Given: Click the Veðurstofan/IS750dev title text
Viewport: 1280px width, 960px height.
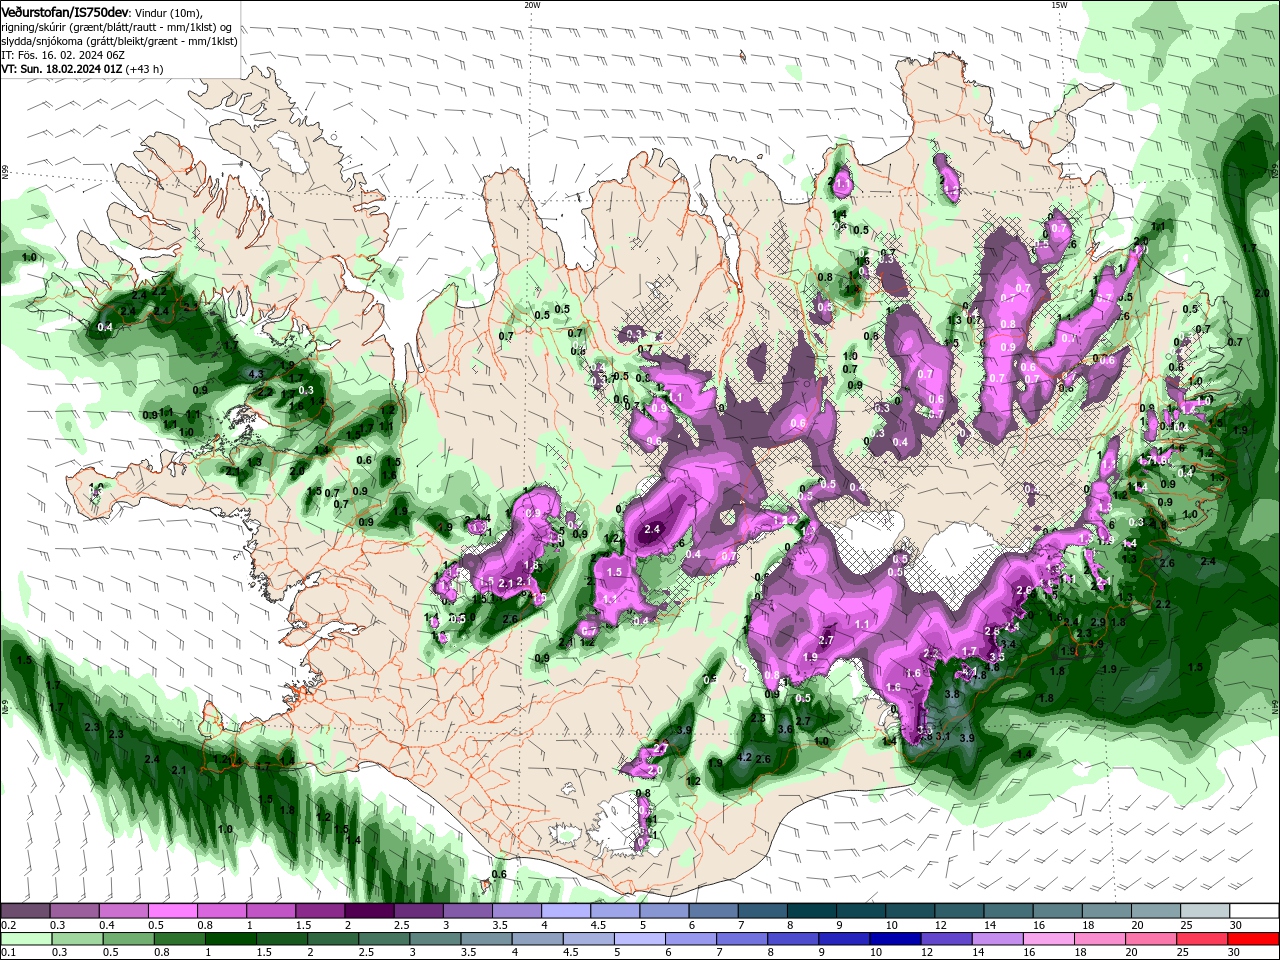Looking at the screenshot, I should [x=65, y=11].
